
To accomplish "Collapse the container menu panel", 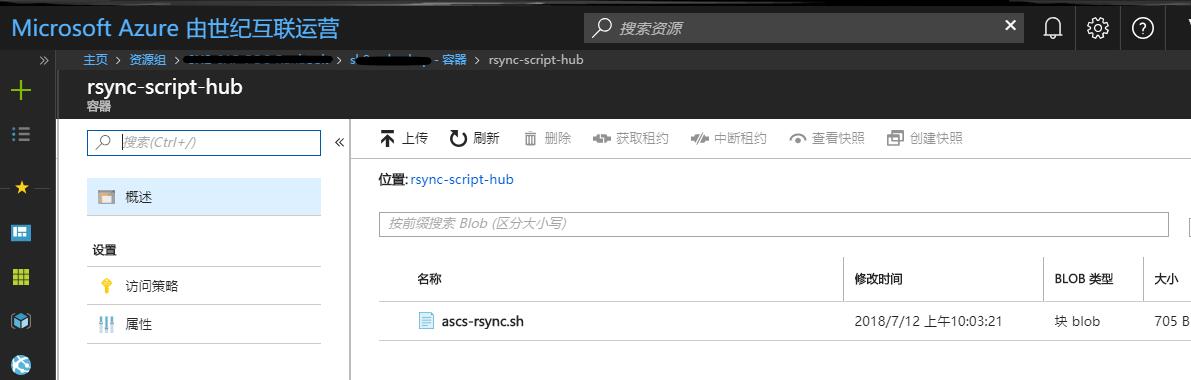I will pyautogui.click(x=340, y=142).
